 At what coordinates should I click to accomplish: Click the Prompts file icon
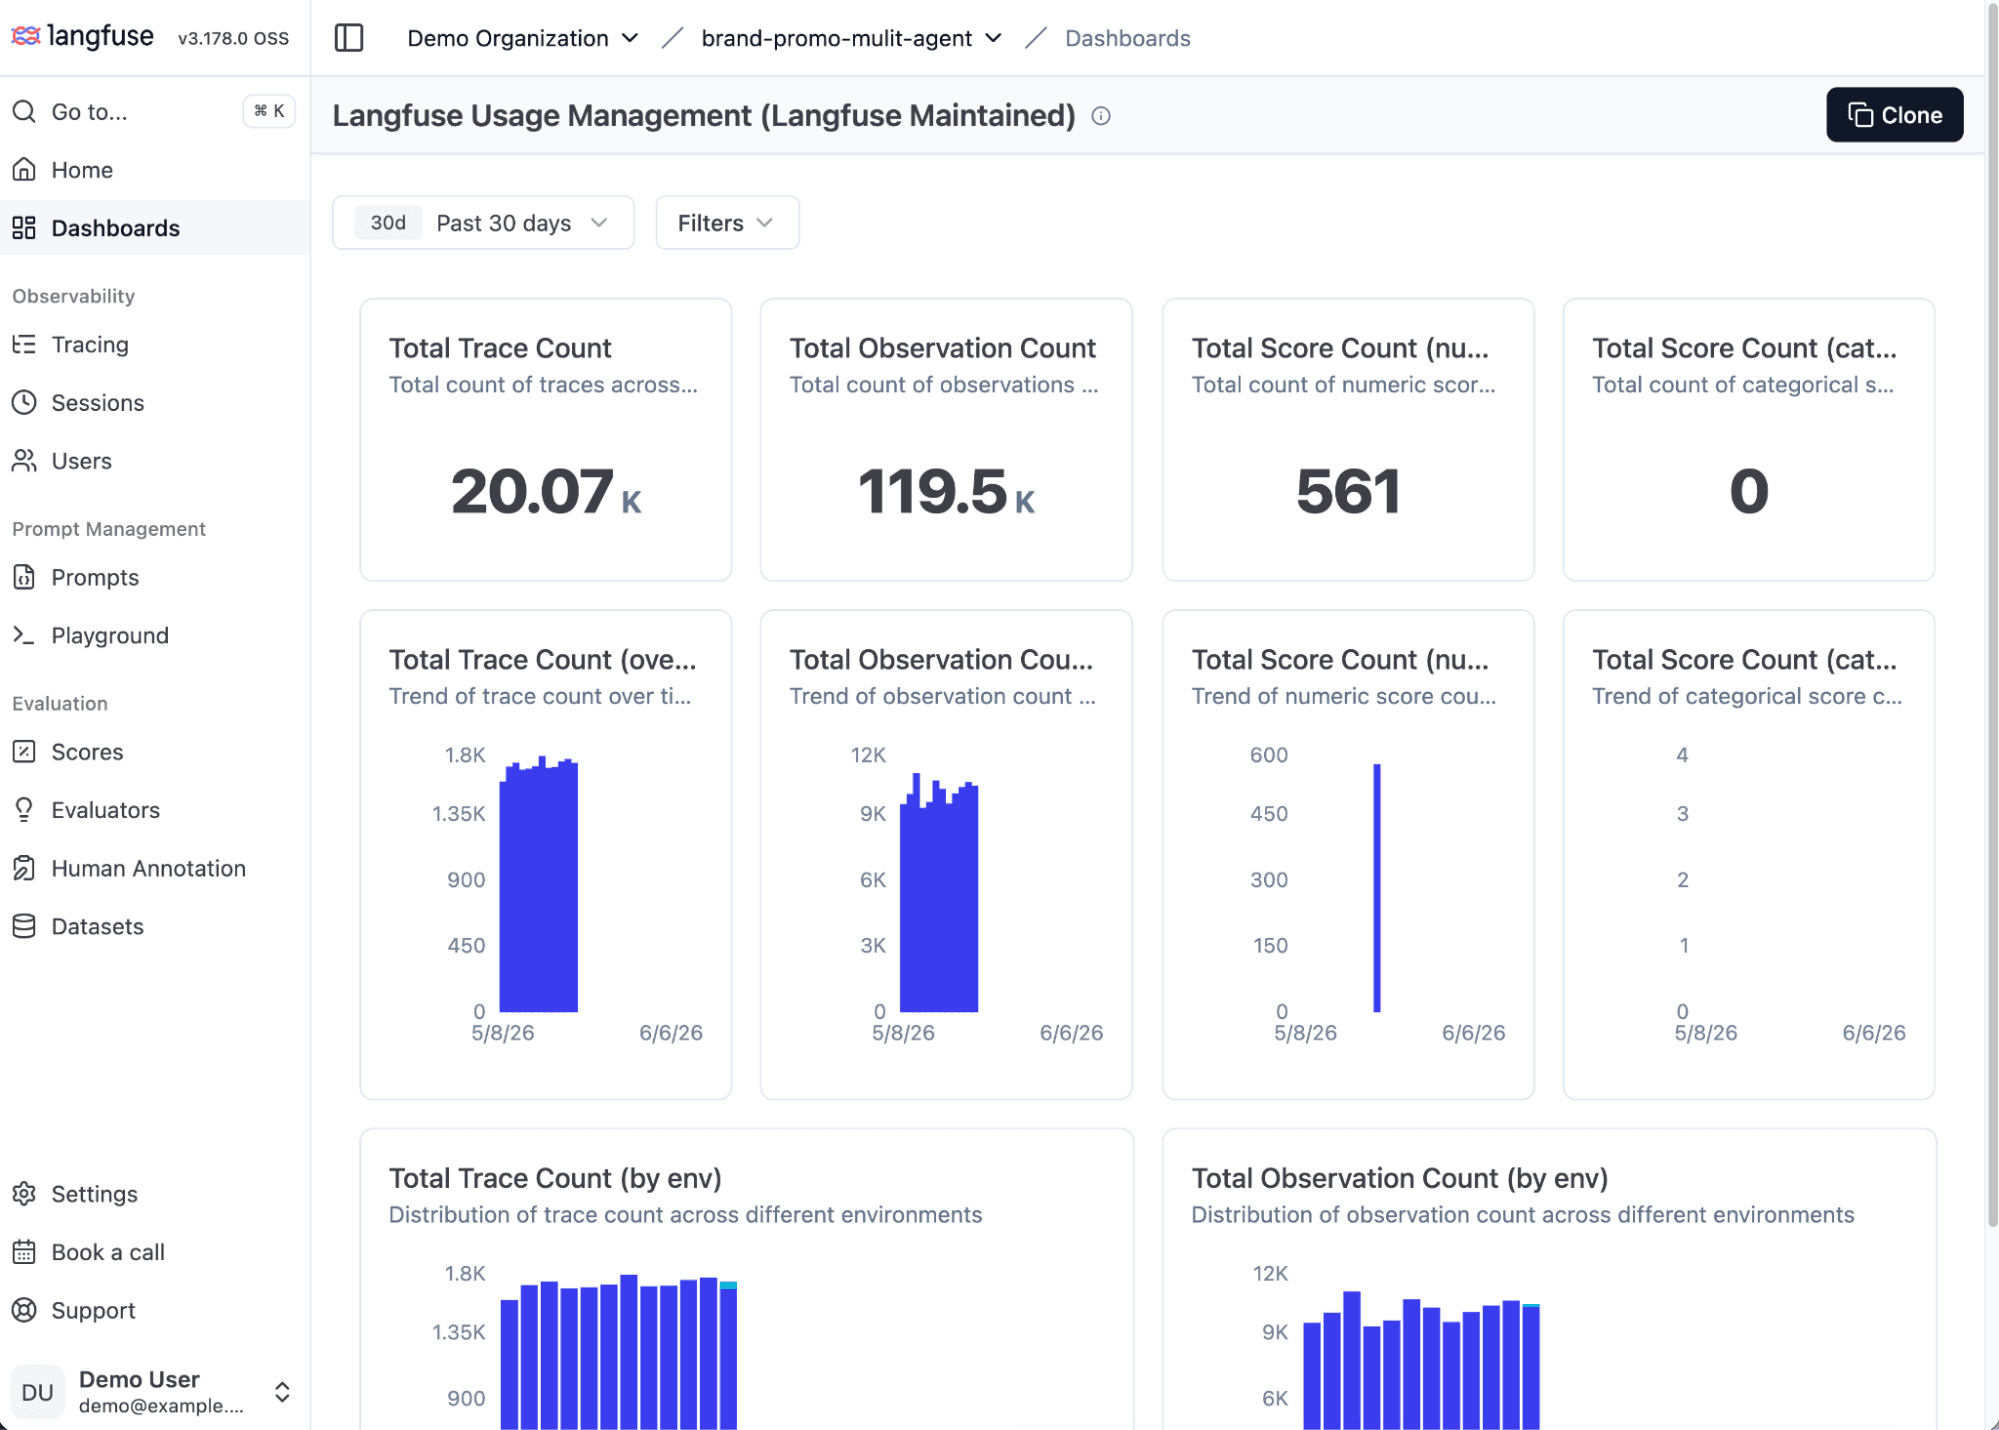(x=24, y=577)
